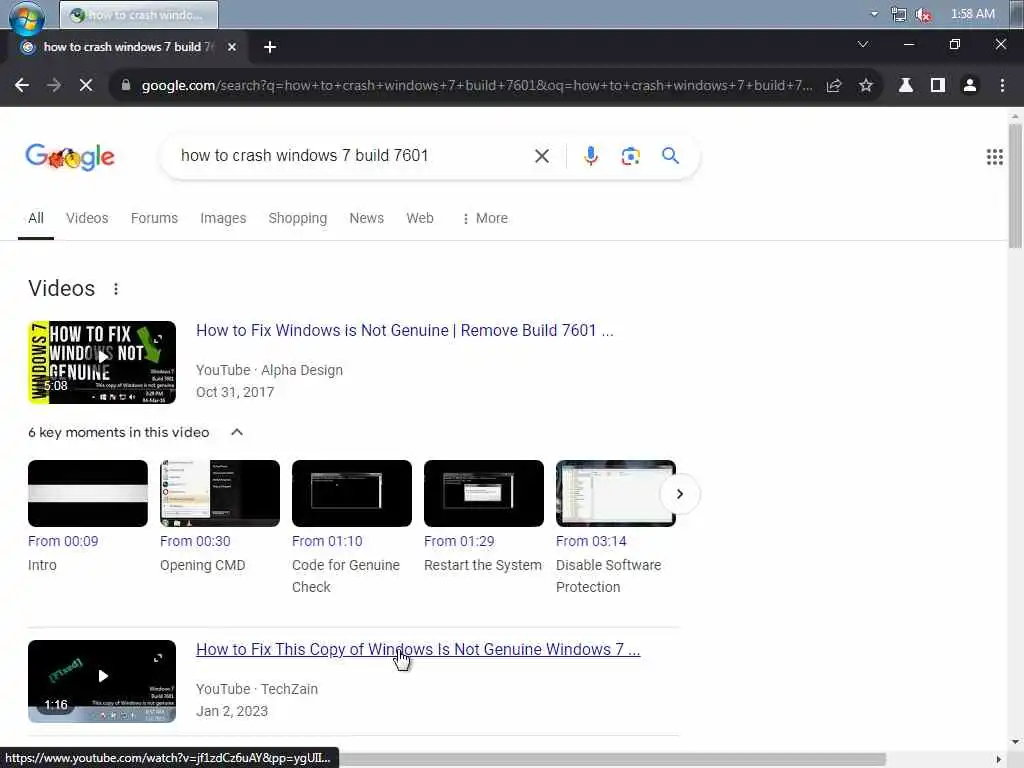This screenshot has height=768, width=1024.
Task: Click the 'Oct 31, 2017' date text
Action: click(235, 392)
